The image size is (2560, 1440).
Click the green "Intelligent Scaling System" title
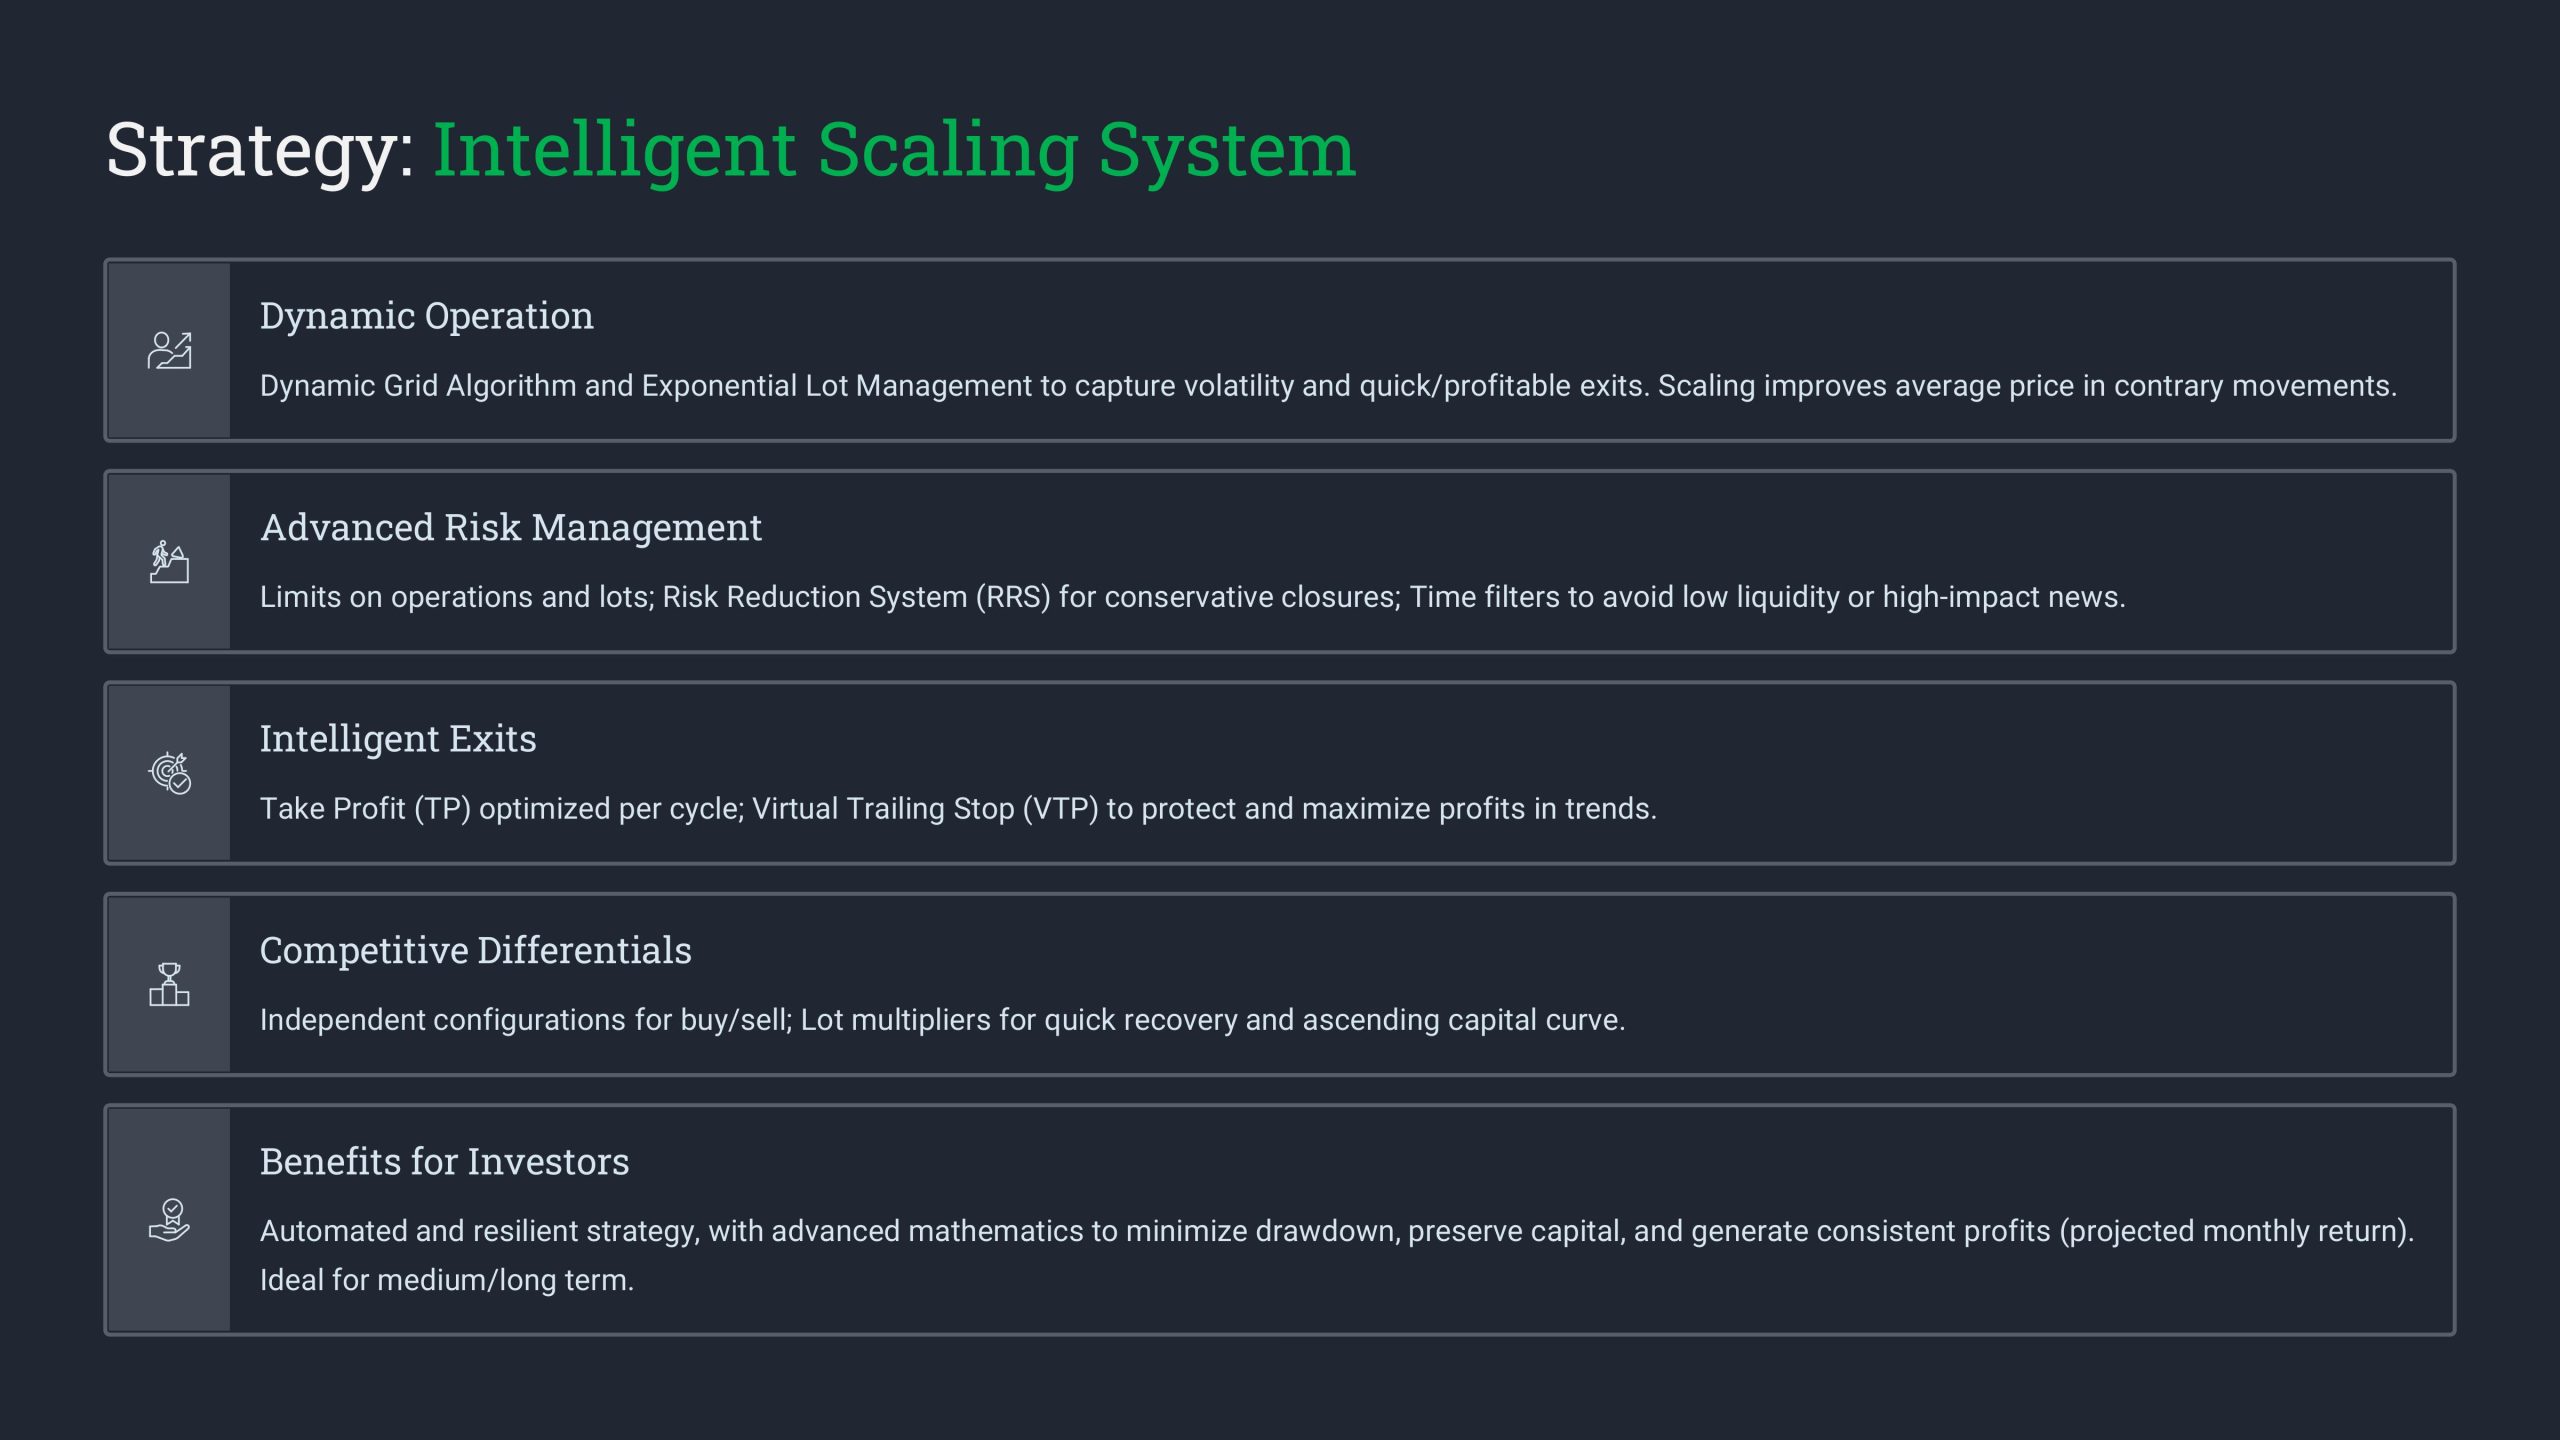click(x=894, y=150)
